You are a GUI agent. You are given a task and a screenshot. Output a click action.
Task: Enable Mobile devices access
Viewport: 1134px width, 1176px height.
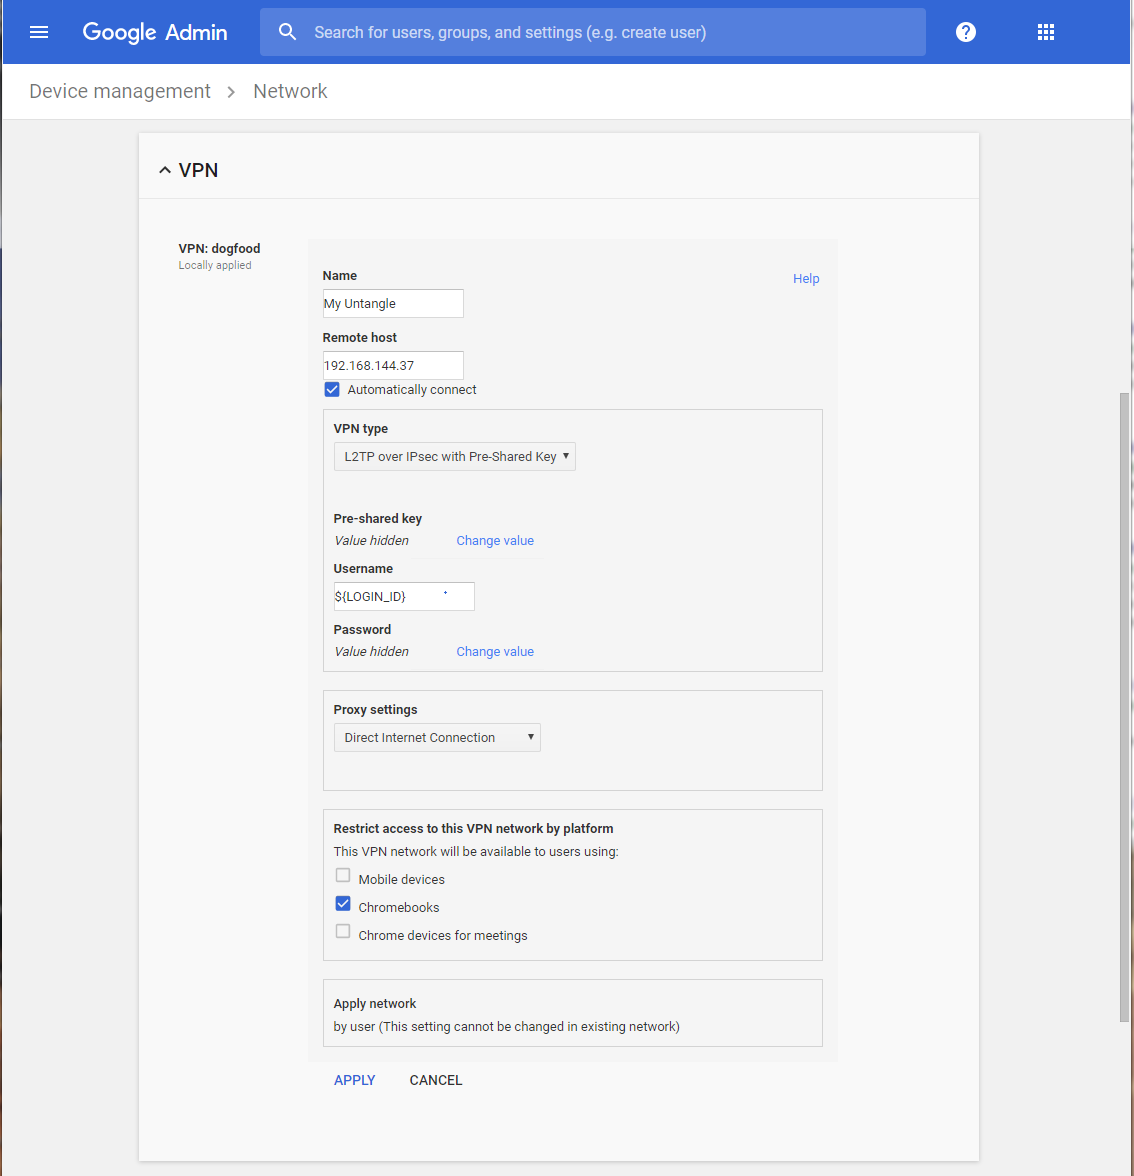(x=343, y=874)
